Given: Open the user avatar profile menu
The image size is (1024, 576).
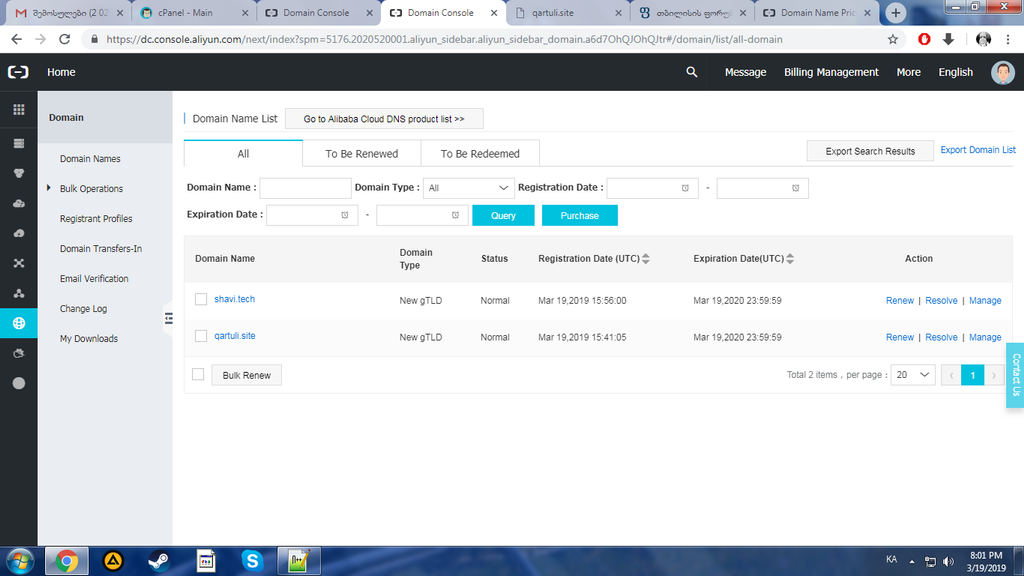Looking at the screenshot, I should pyautogui.click(x=1002, y=72).
